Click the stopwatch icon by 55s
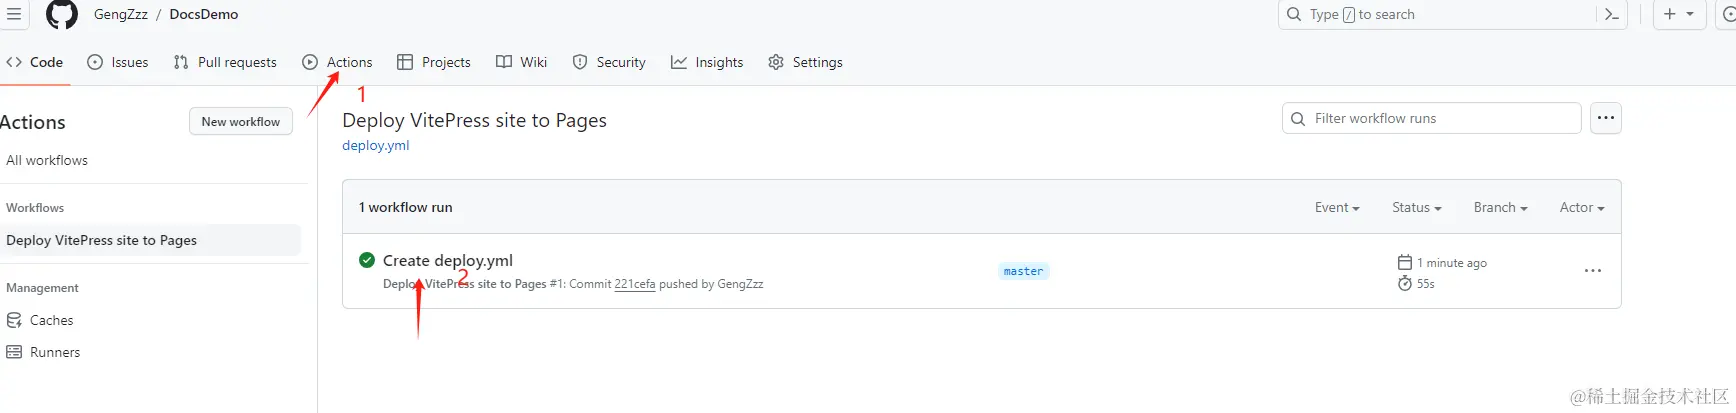This screenshot has width=1736, height=413. tap(1405, 283)
